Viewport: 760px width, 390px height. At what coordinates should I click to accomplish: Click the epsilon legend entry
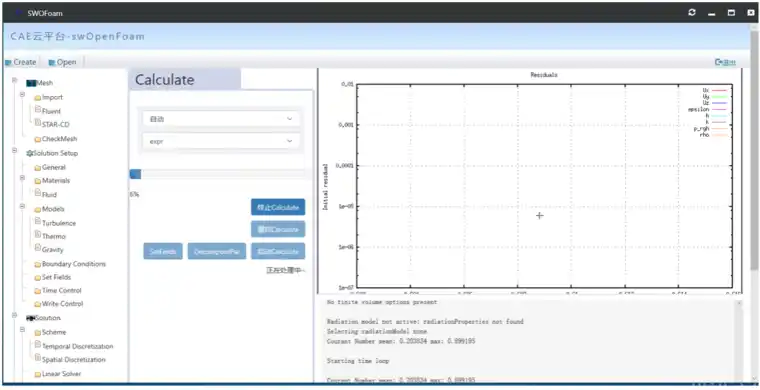click(708, 109)
